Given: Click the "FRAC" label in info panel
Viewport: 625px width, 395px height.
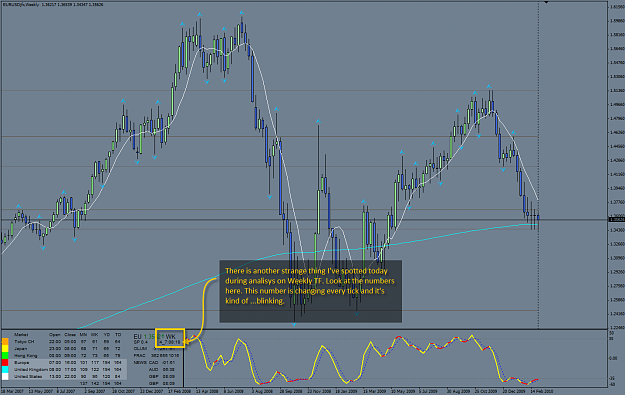Looking at the screenshot, I should point(140,356).
